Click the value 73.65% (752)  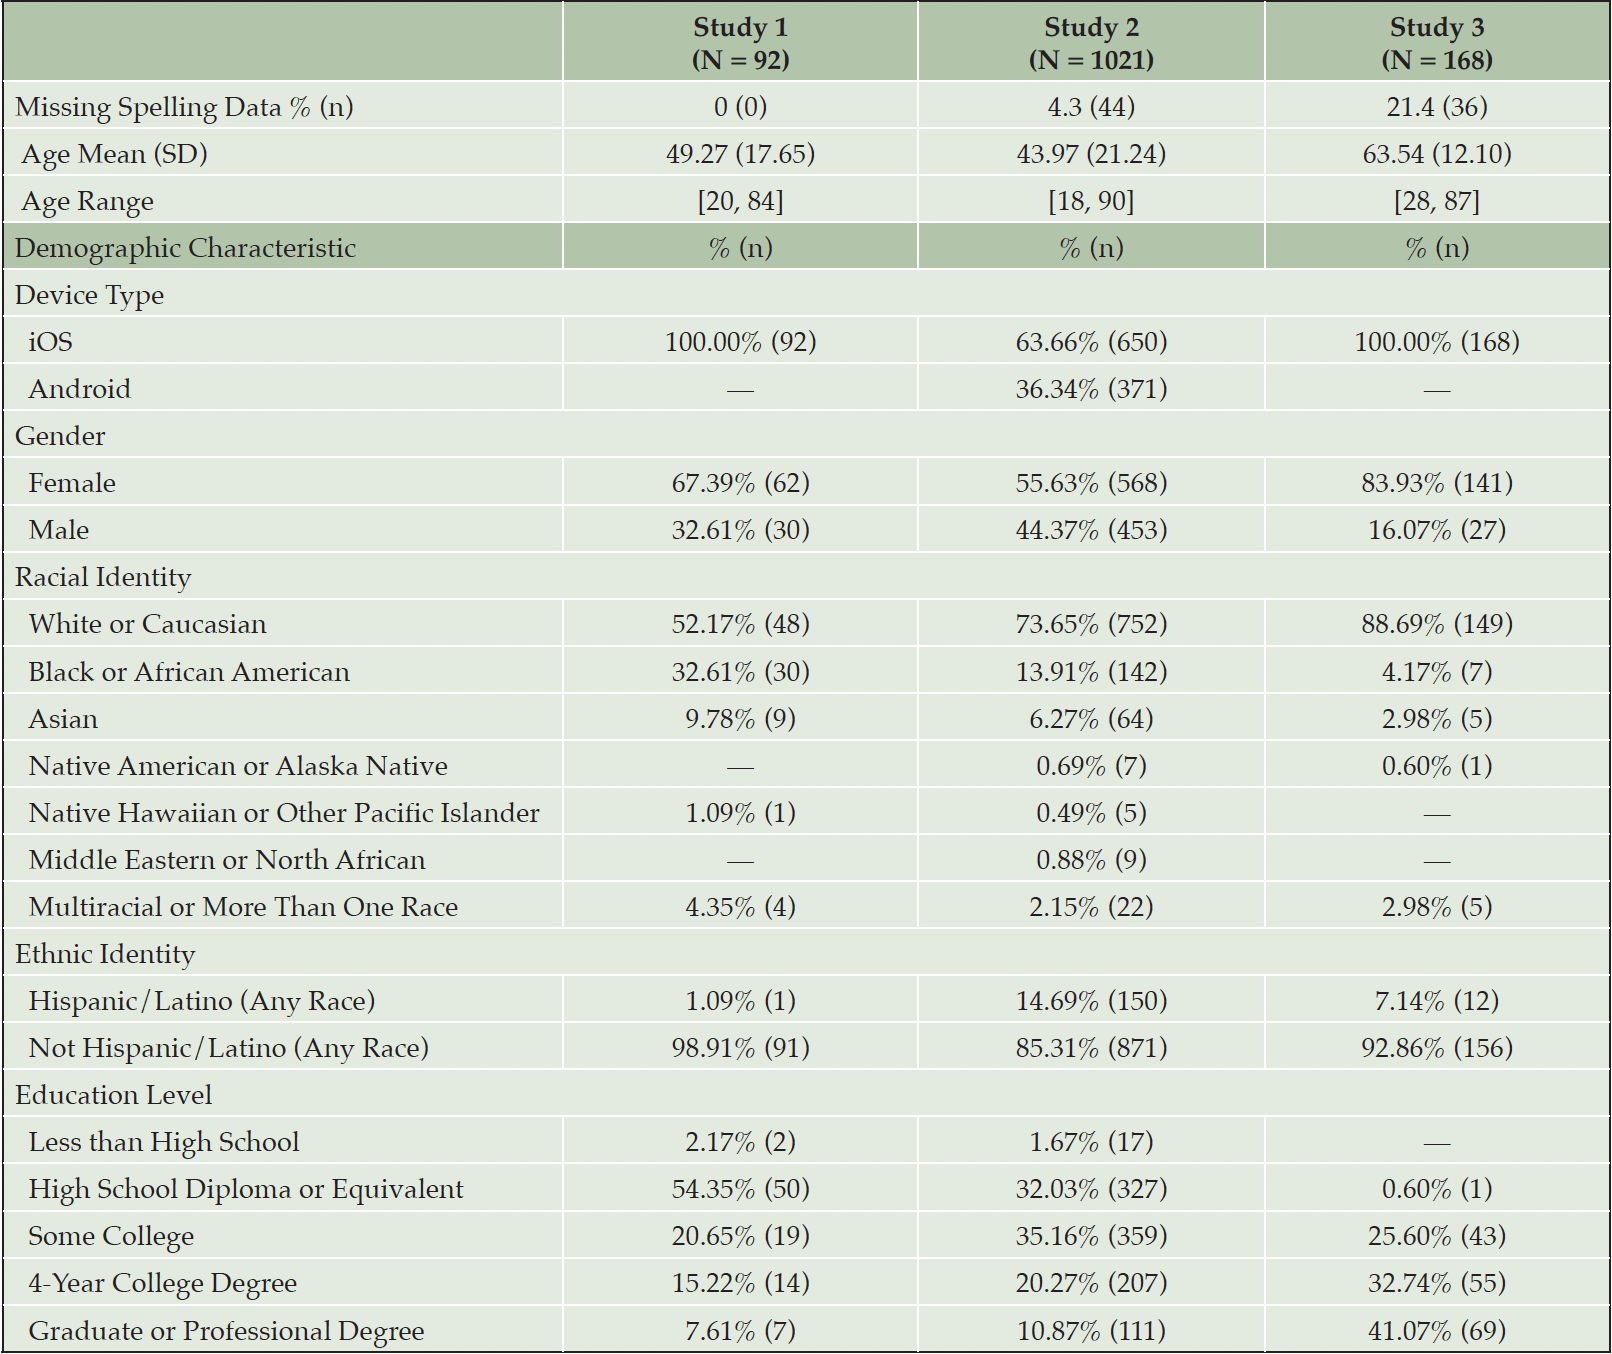(1091, 624)
